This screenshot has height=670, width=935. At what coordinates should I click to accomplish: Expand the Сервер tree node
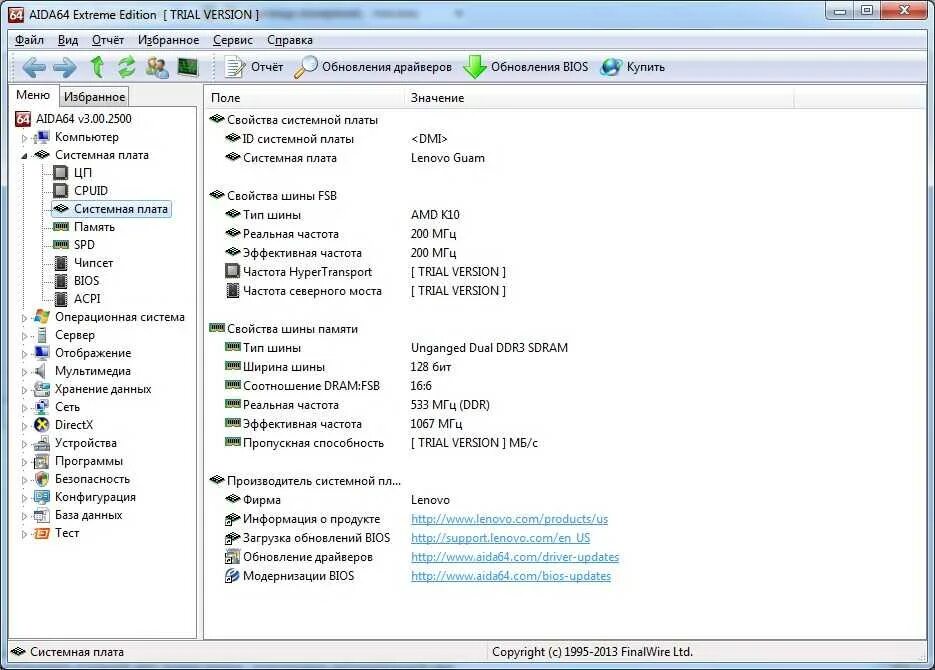[24, 336]
